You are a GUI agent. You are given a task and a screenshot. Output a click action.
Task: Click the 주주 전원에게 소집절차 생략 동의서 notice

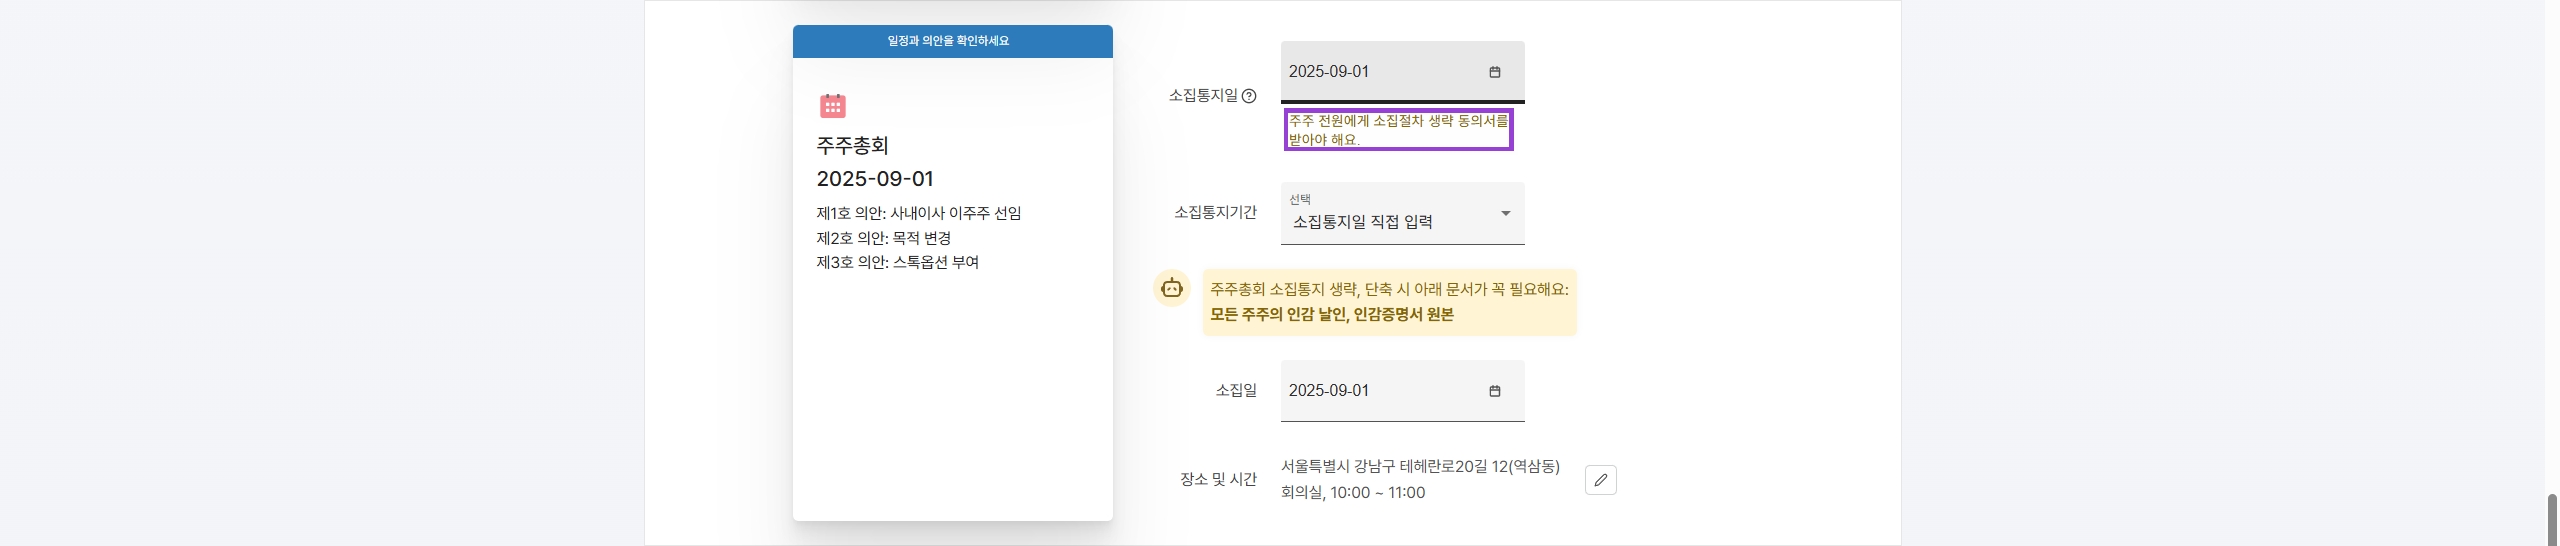click(x=1398, y=130)
